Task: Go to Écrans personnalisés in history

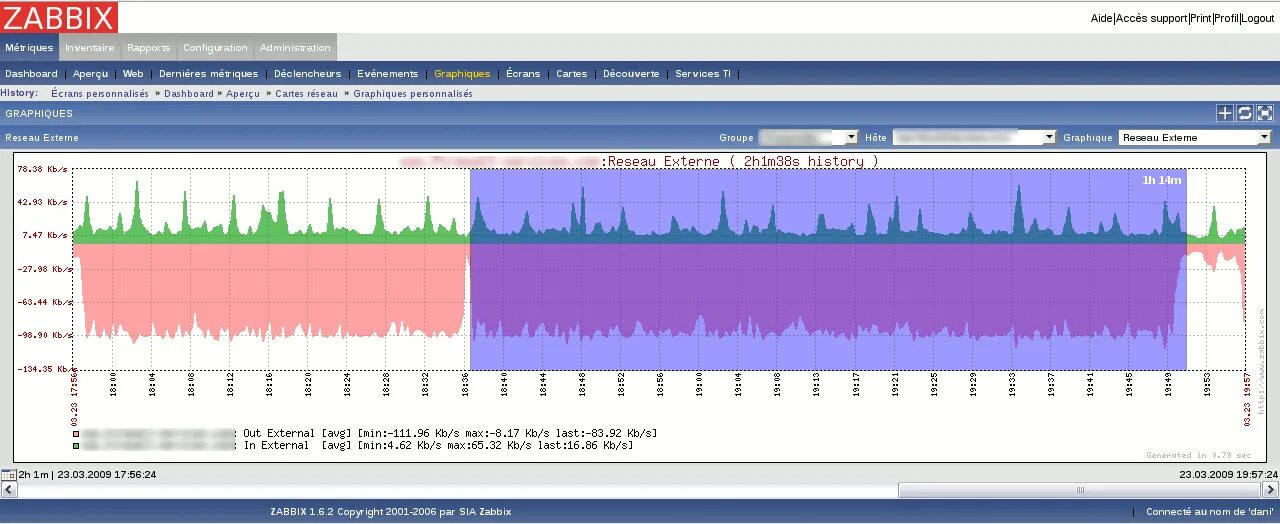Action: (x=100, y=93)
